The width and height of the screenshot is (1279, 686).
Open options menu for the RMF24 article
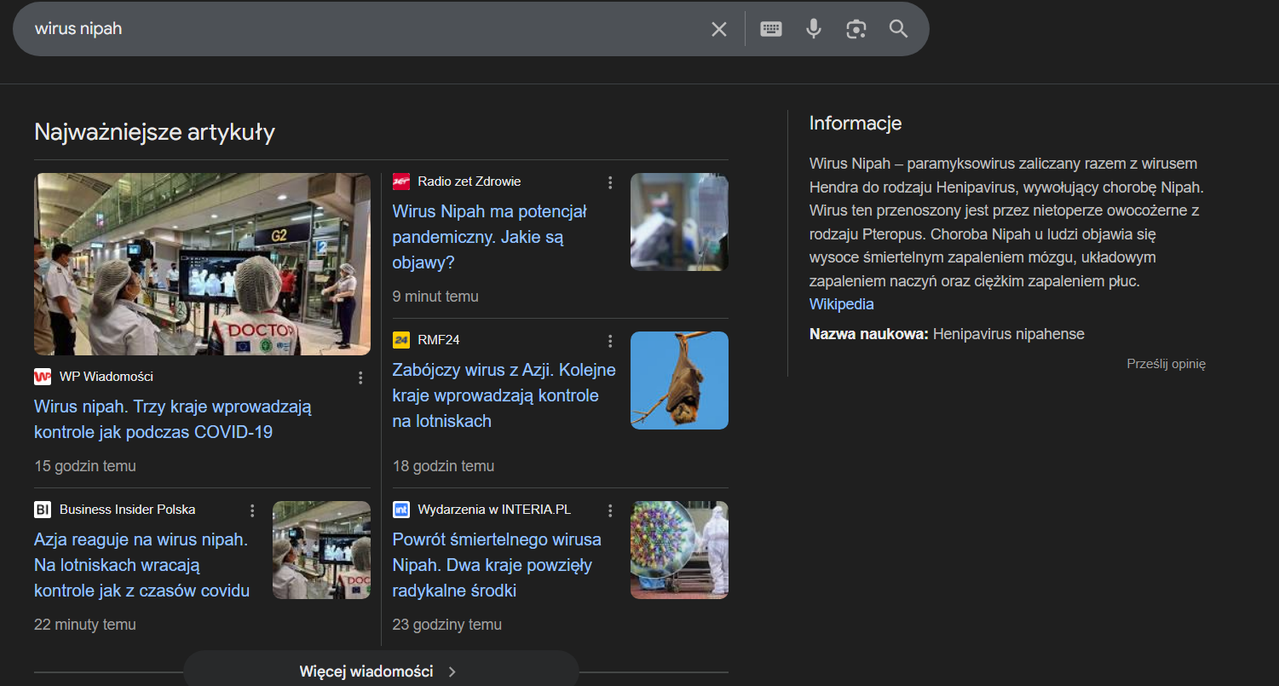tap(610, 341)
